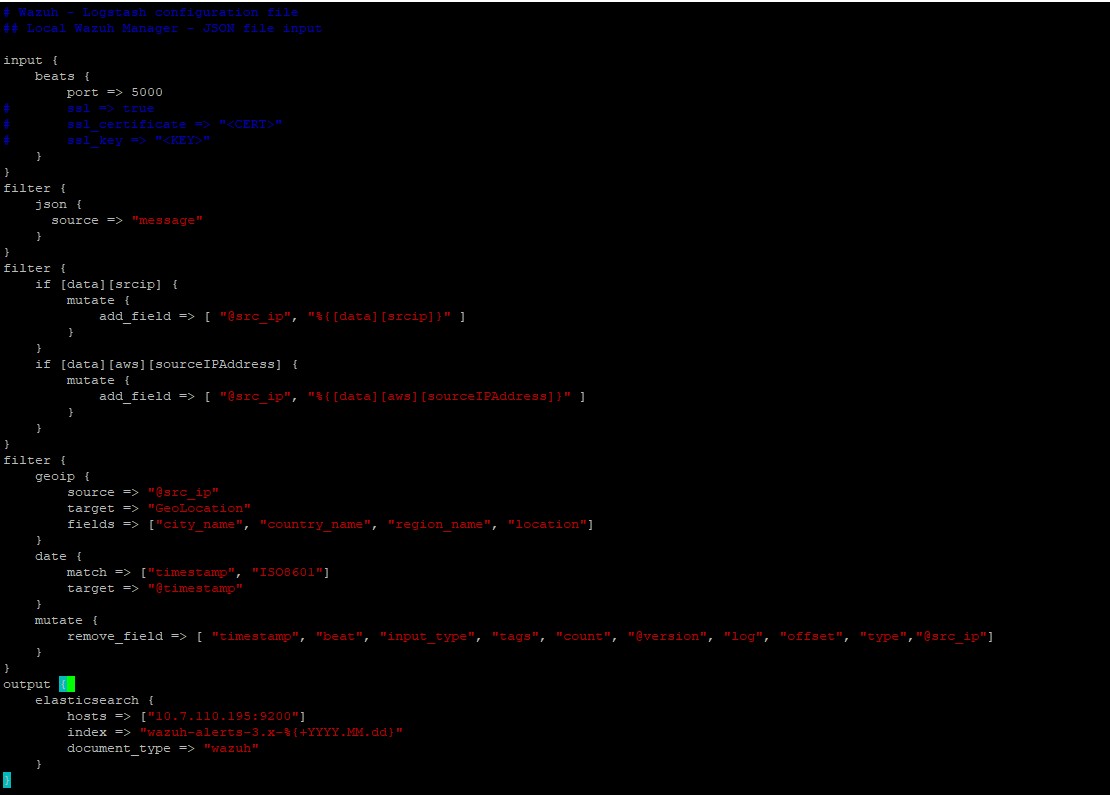Click 'document_type' keyword
The image size is (1110, 795).
click(x=119, y=748)
